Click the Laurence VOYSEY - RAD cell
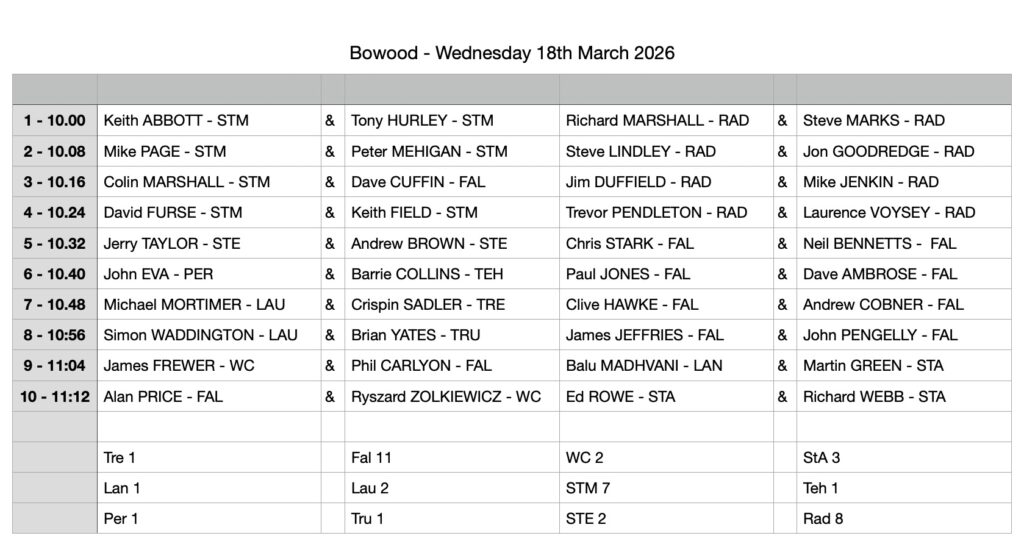The image size is (1024, 544). click(889, 212)
